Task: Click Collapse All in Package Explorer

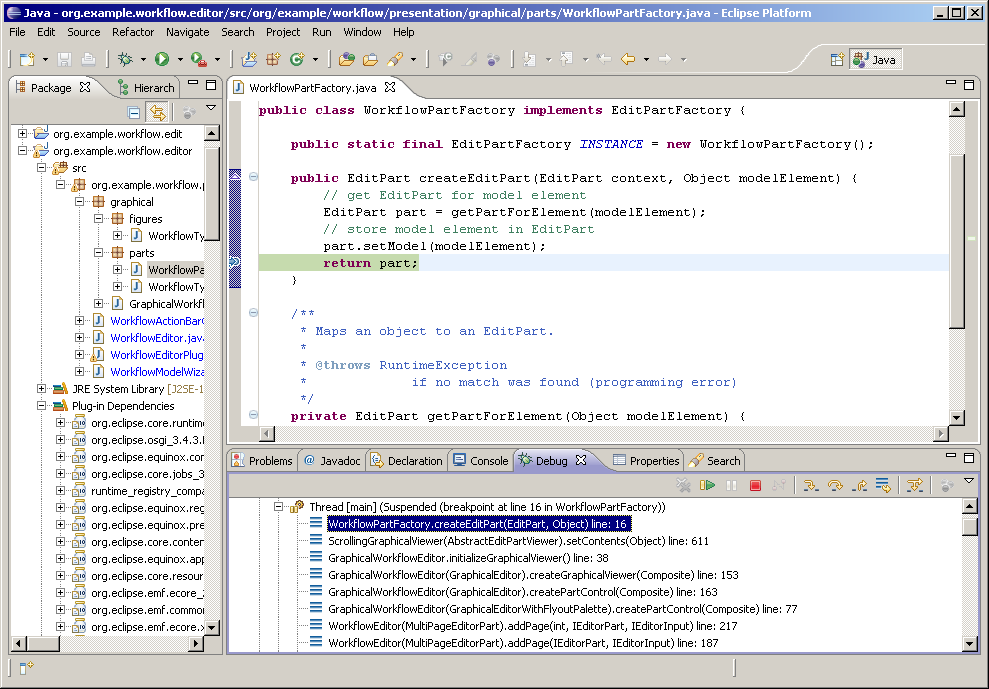Action: 134,113
